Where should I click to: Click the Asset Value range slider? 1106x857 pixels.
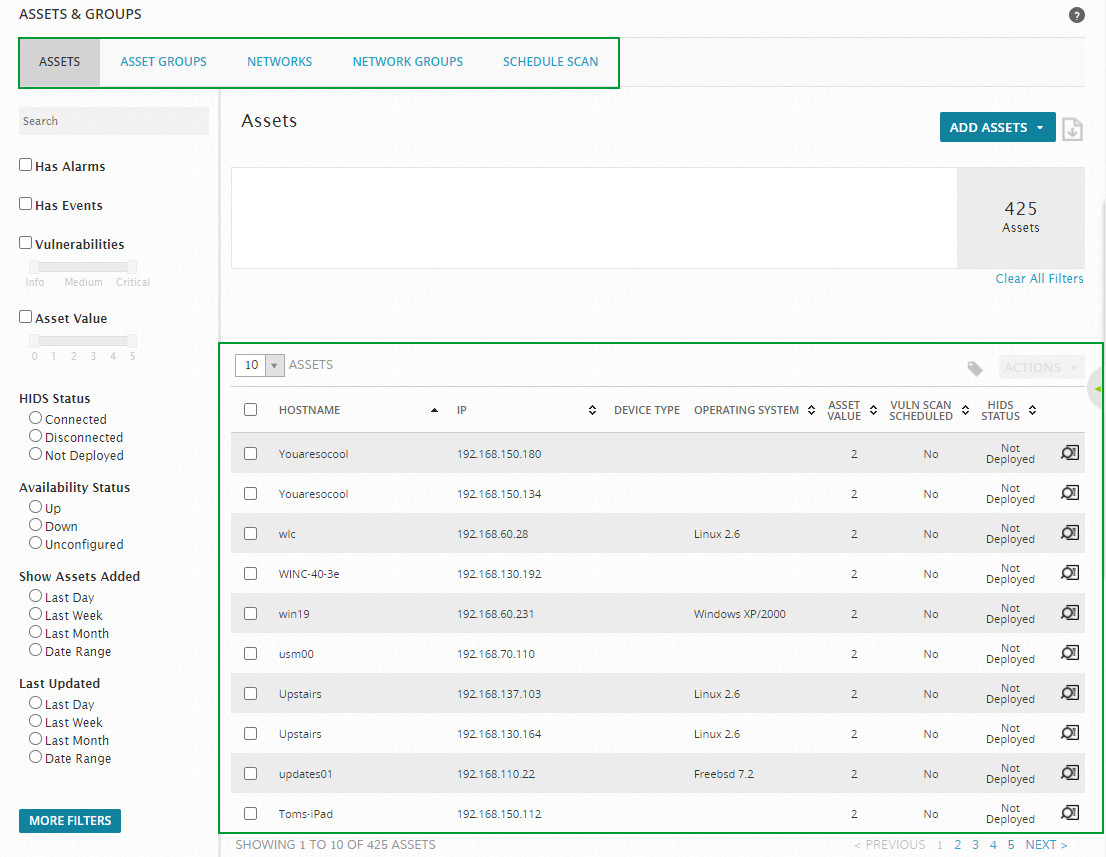click(x=83, y=341)
